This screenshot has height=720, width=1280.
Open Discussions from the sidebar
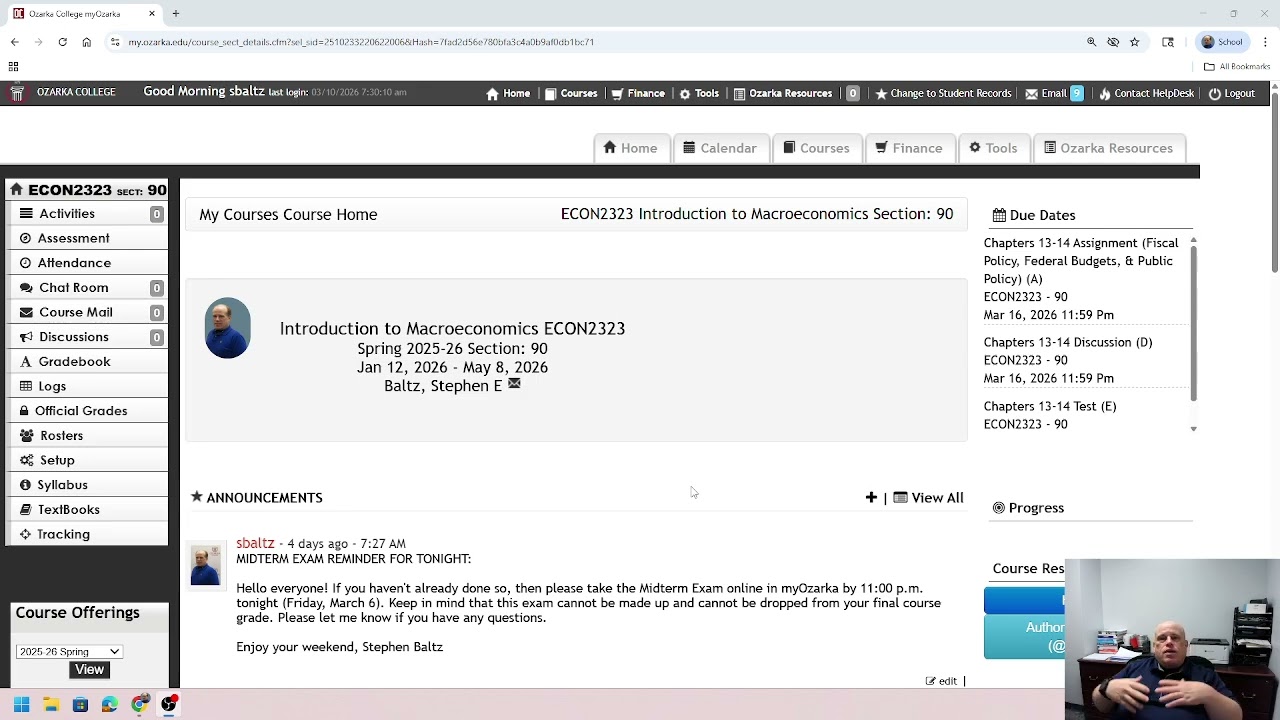click(88, 337)
